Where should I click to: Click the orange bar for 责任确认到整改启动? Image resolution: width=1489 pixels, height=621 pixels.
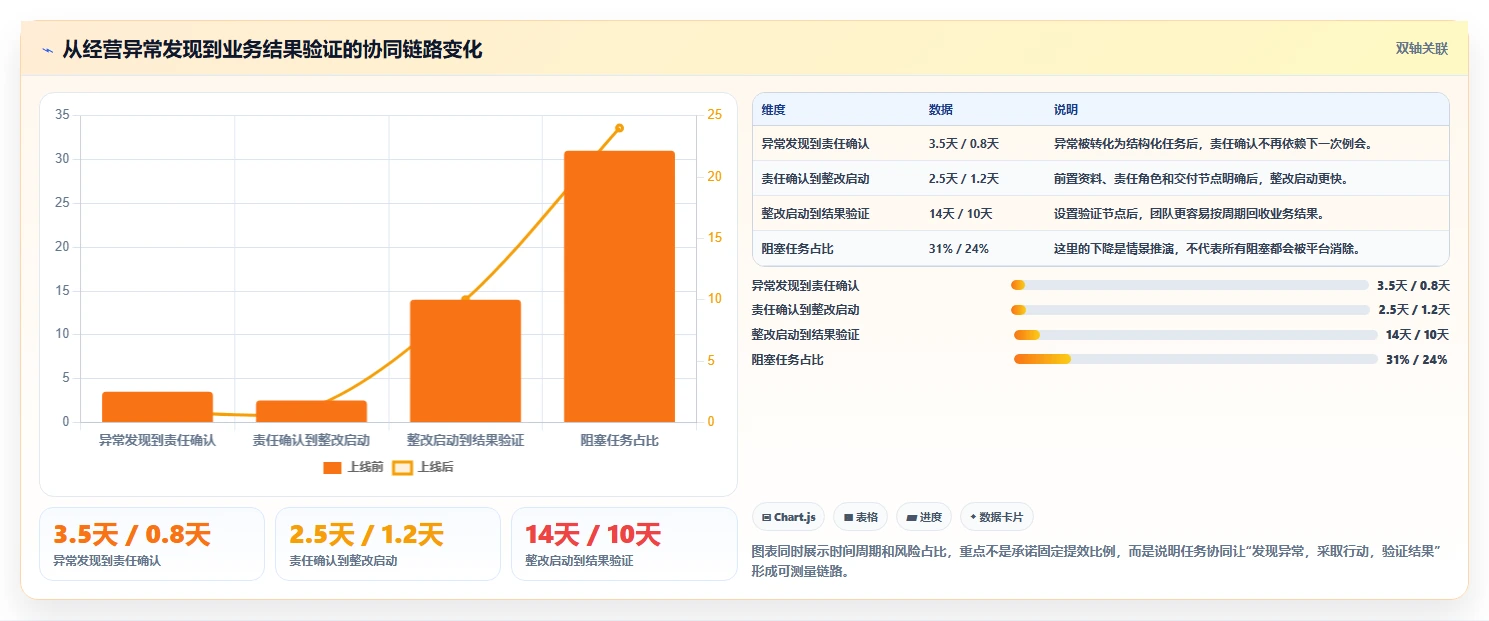[x=311, y=411]
